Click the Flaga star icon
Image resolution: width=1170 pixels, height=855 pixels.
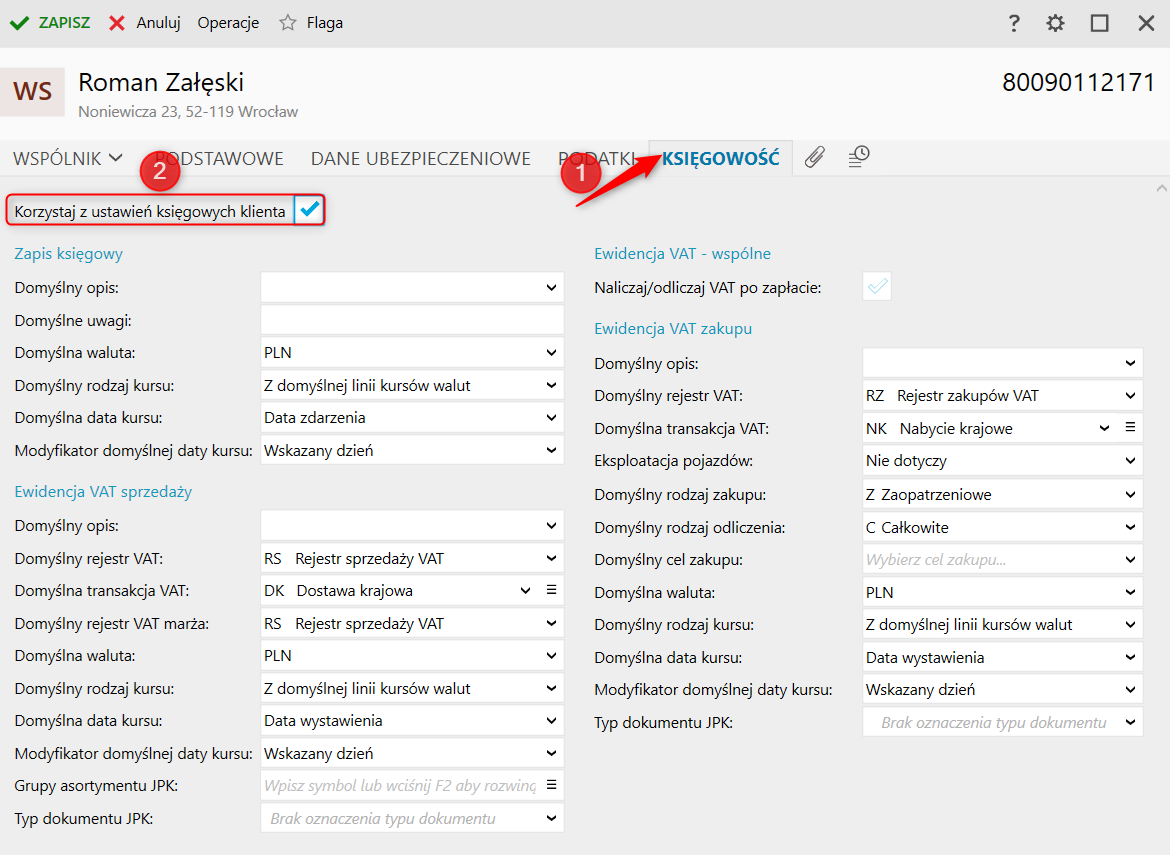288,23
